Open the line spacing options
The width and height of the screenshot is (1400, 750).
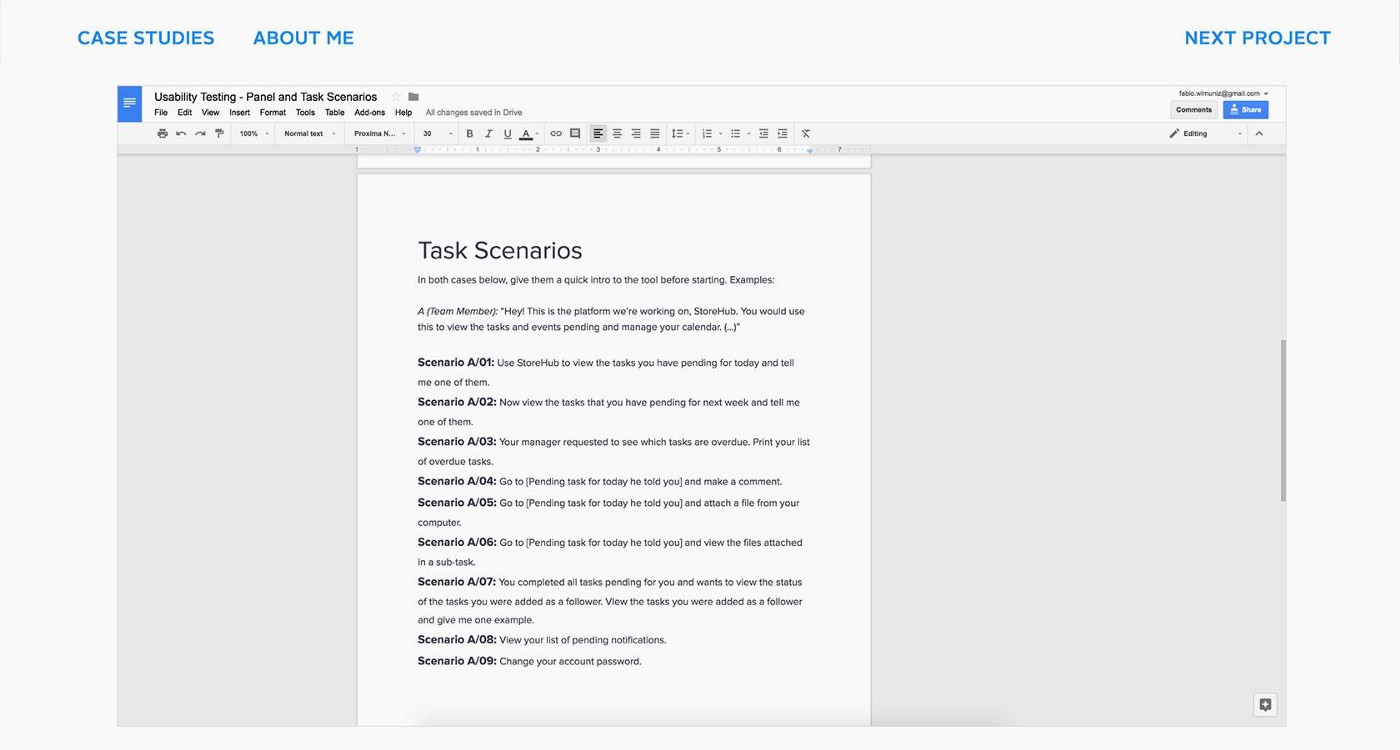680,134
